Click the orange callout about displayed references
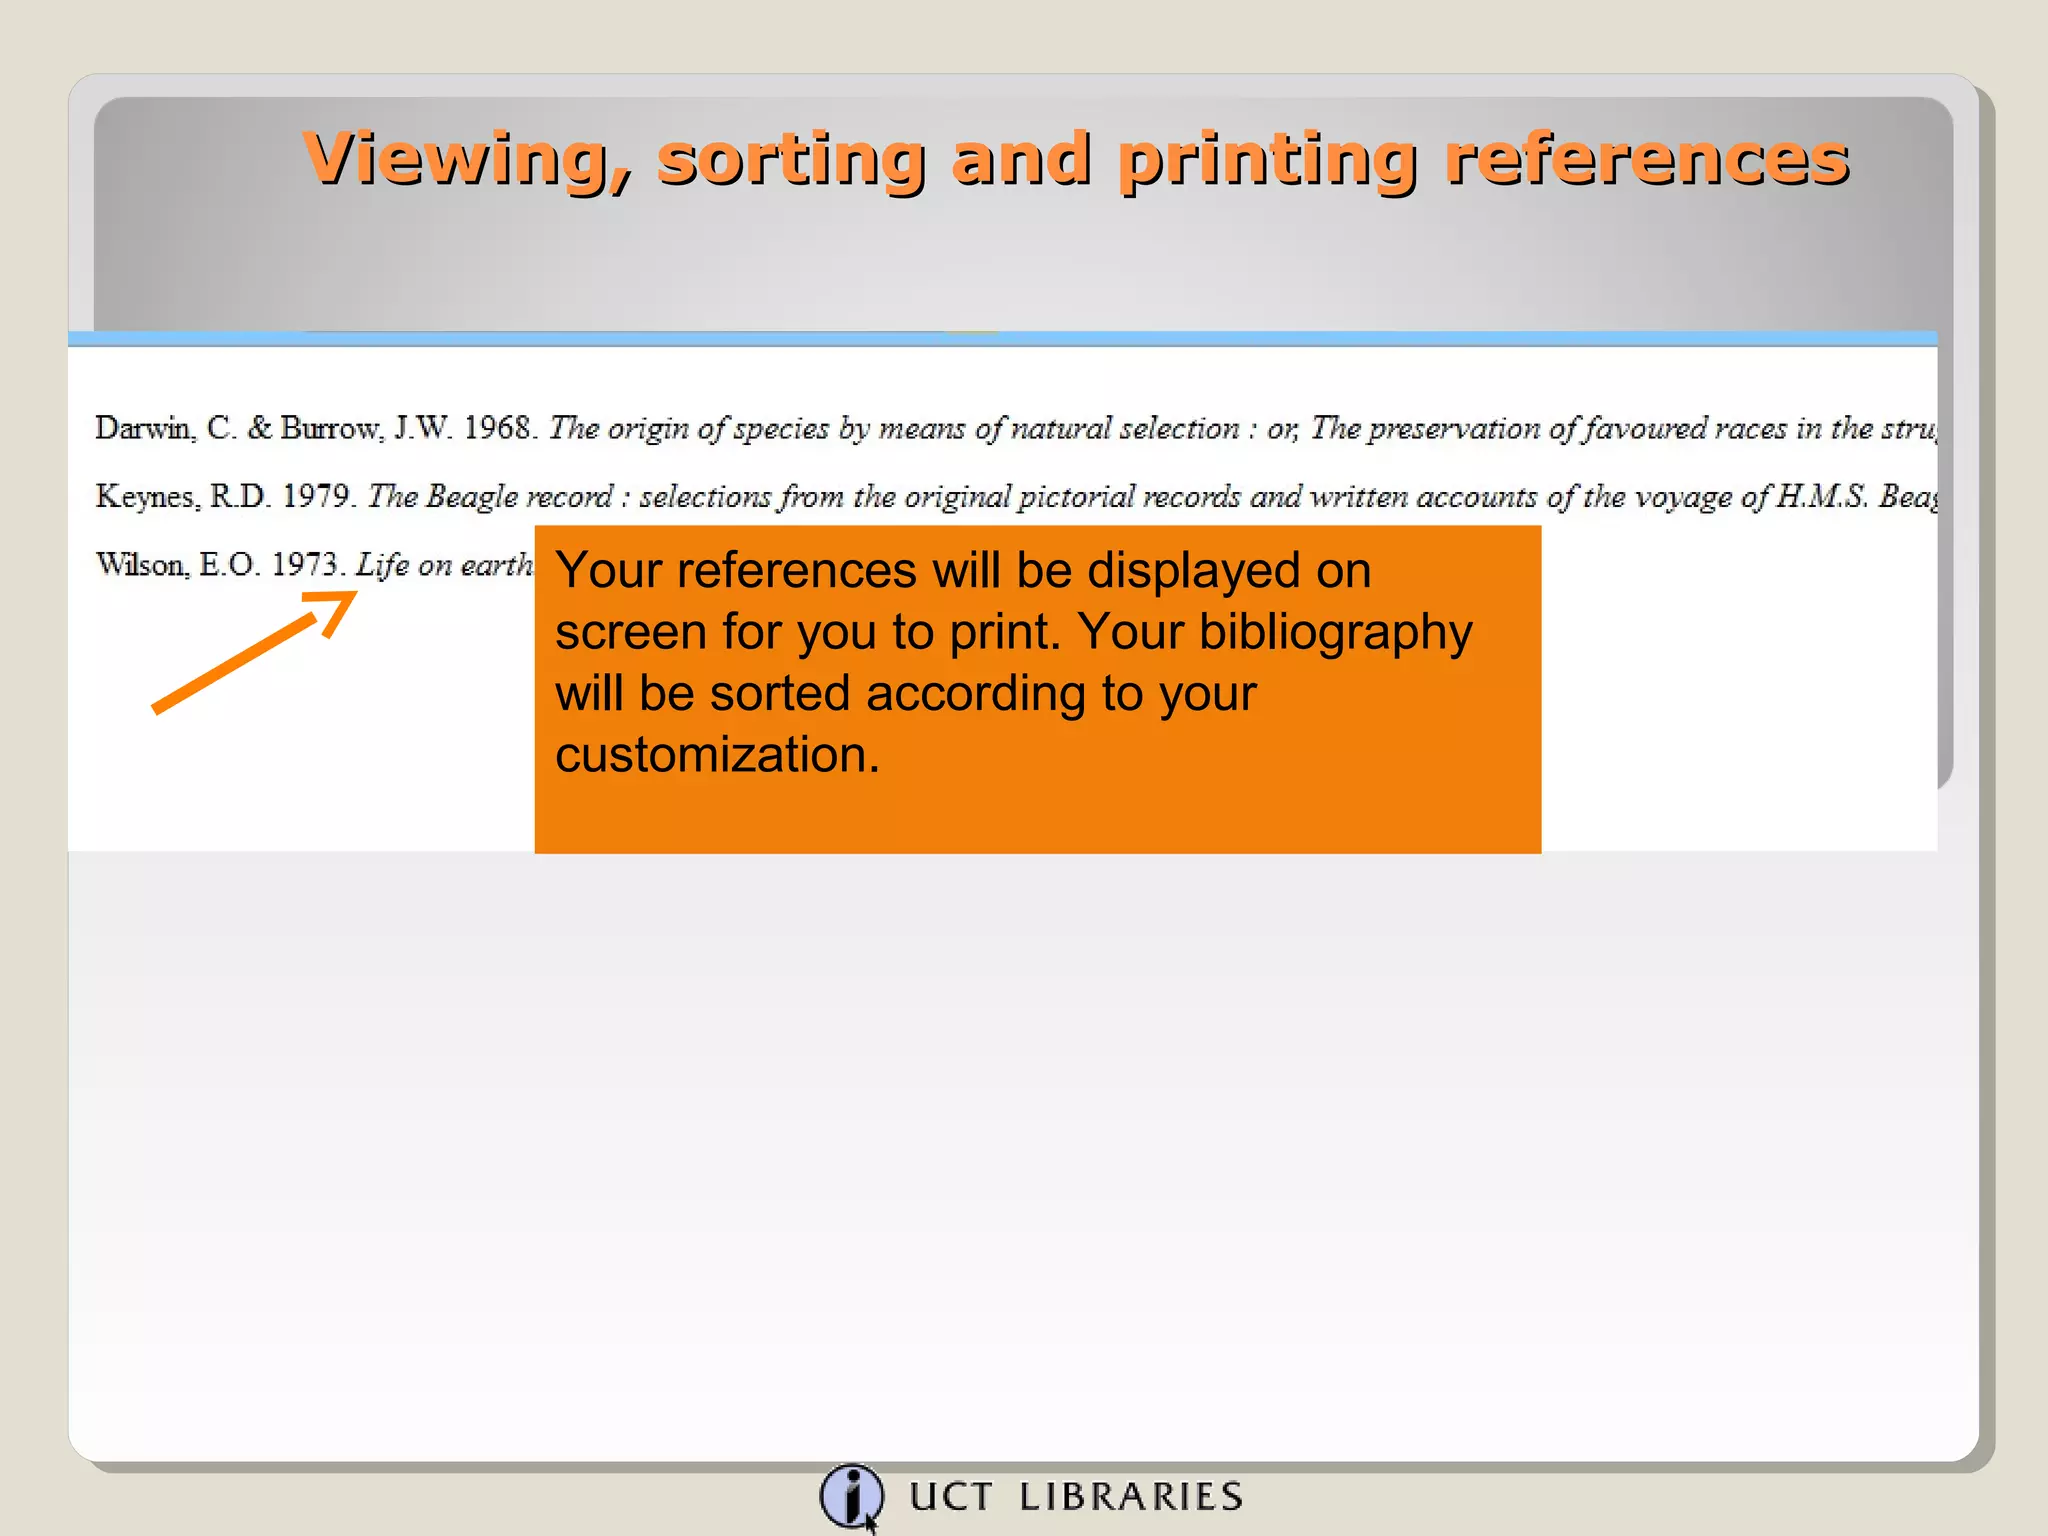Viewport: 2048px width, 1536px height. click(1037, 689)
